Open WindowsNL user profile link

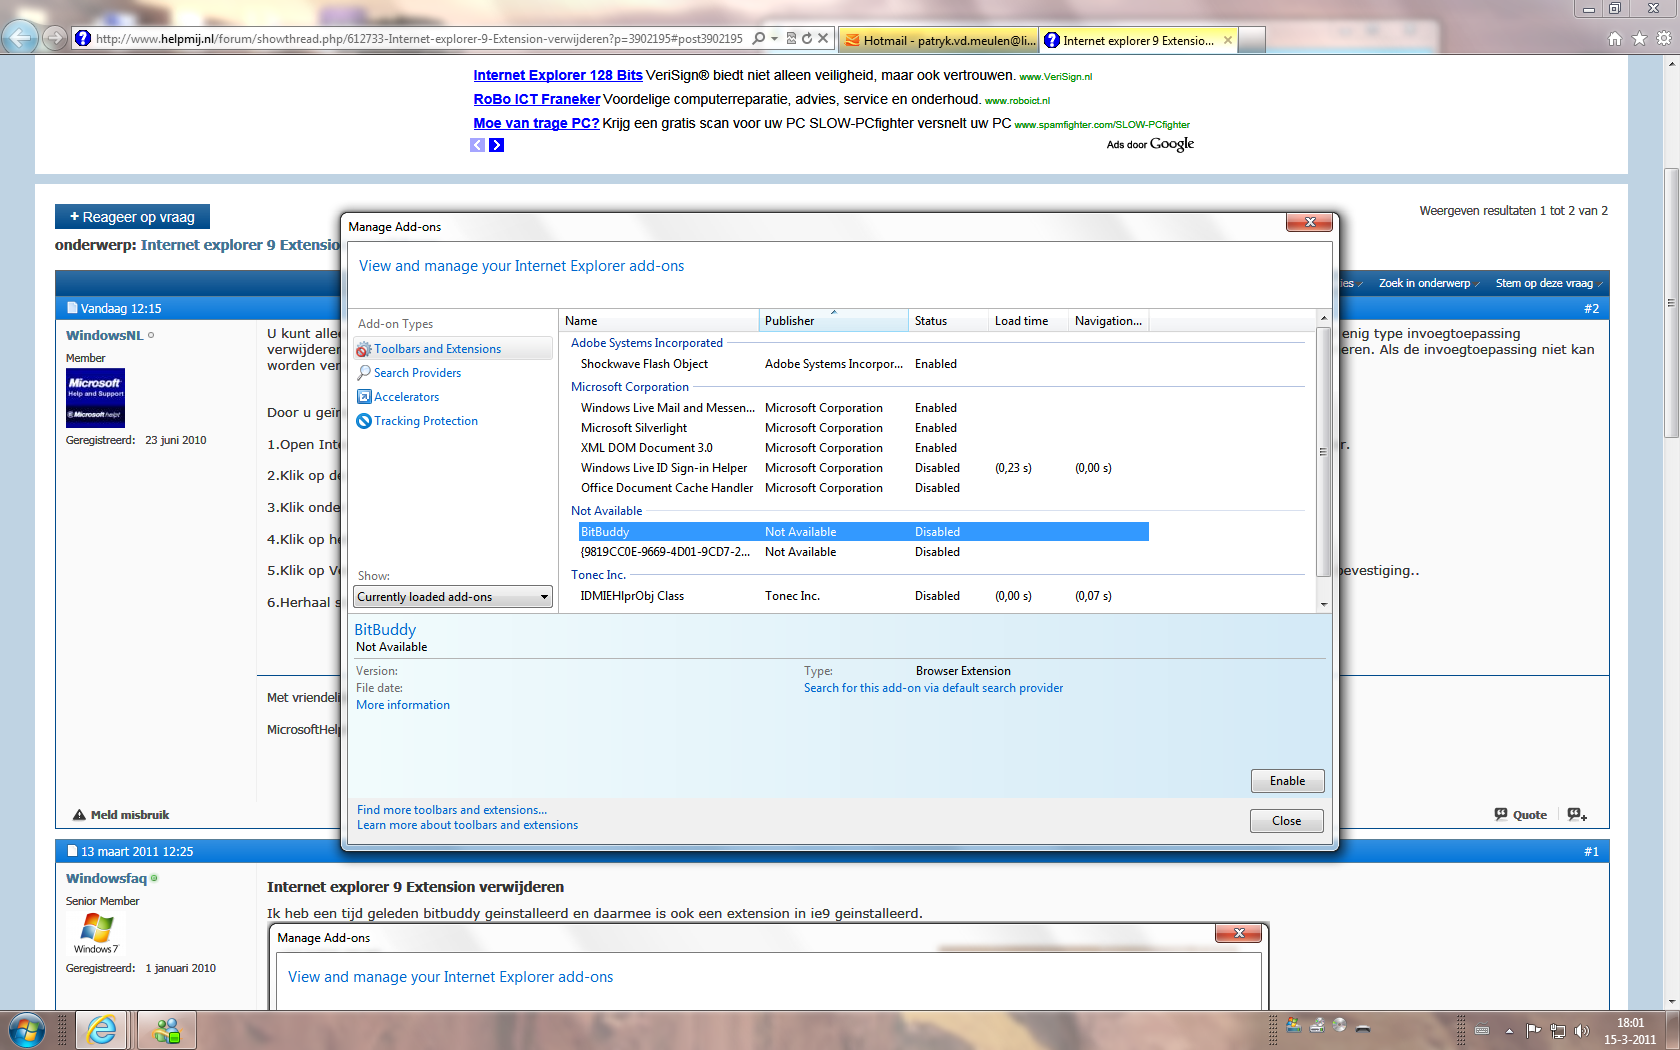point(105,335)
